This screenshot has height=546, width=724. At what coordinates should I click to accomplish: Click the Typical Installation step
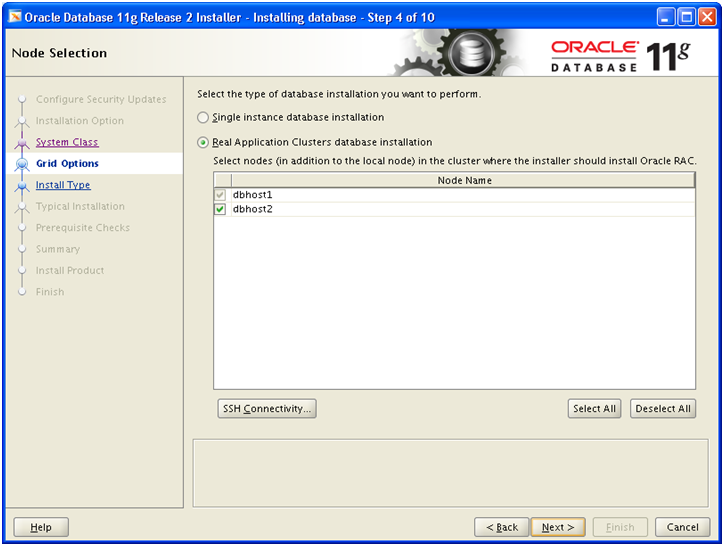(x=80, y=206)
